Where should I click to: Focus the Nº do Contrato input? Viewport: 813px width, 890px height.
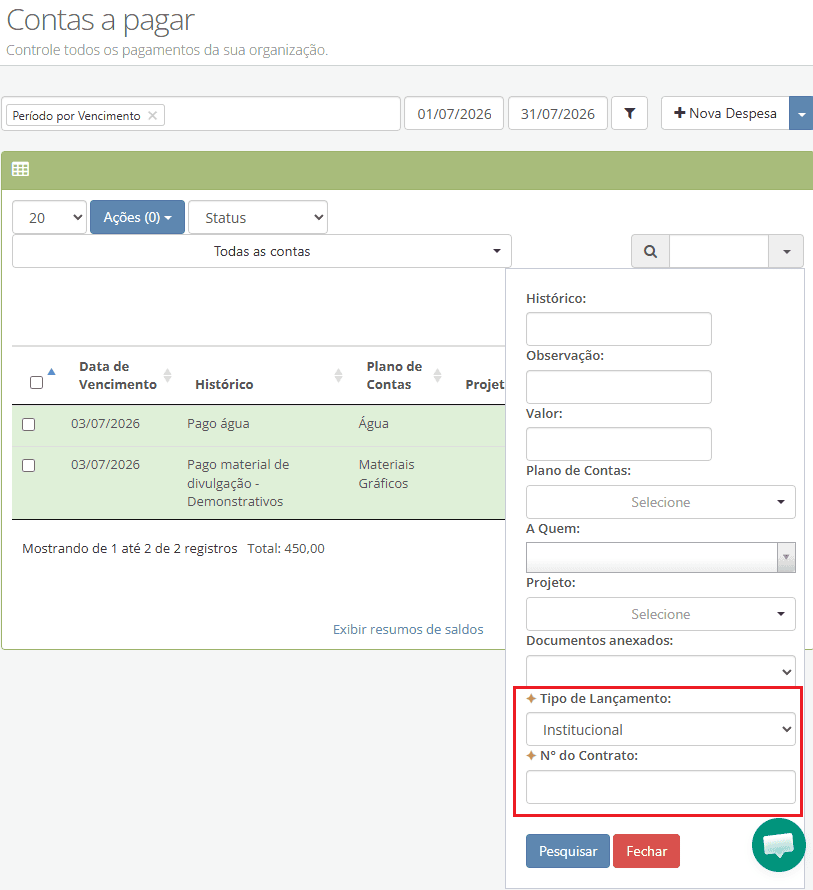click(661, 787)
